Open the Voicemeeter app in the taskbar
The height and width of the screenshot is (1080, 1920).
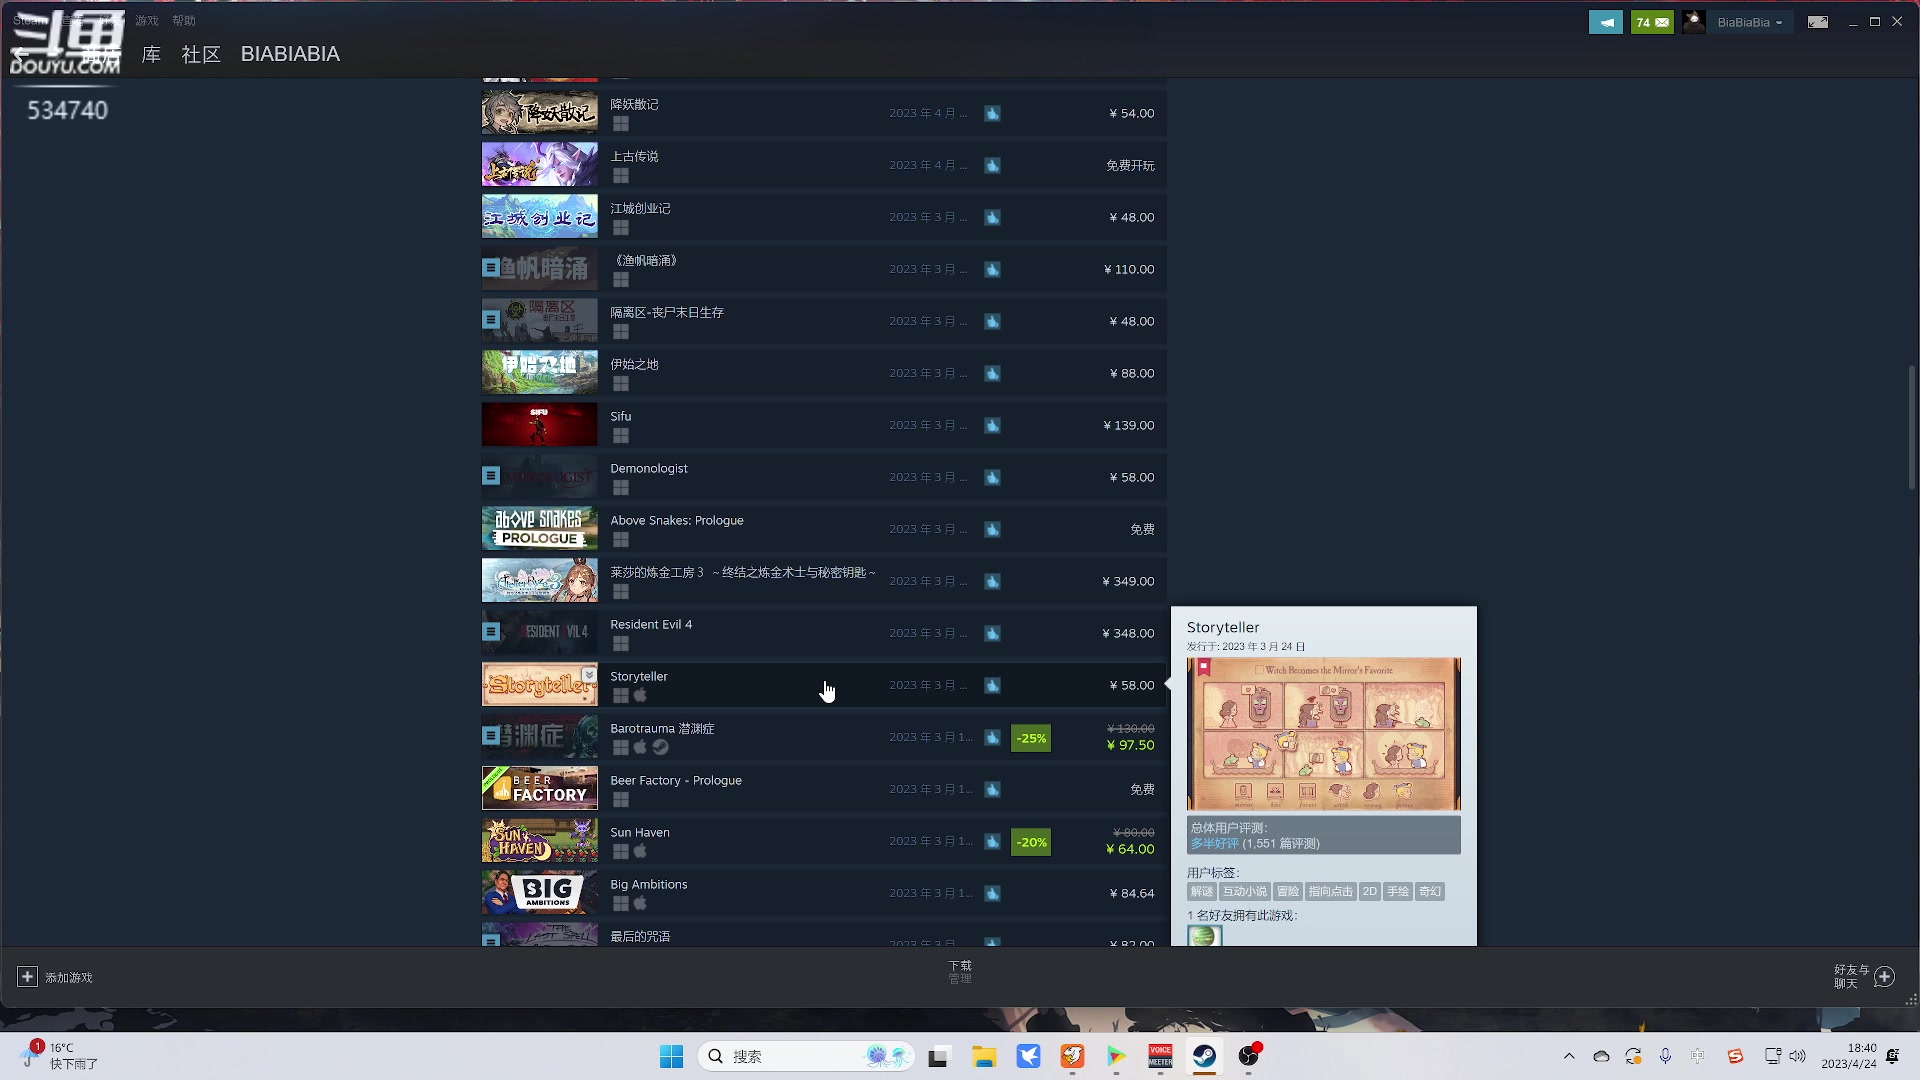[1160, 1056]
